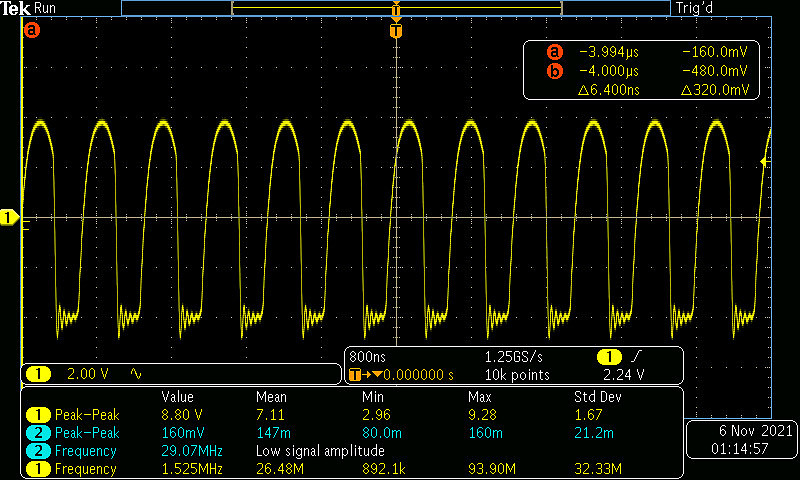This screenshot has height=480, width=800.
Task: Click the 892.1k min frequency value
Action: coord(384,469)
